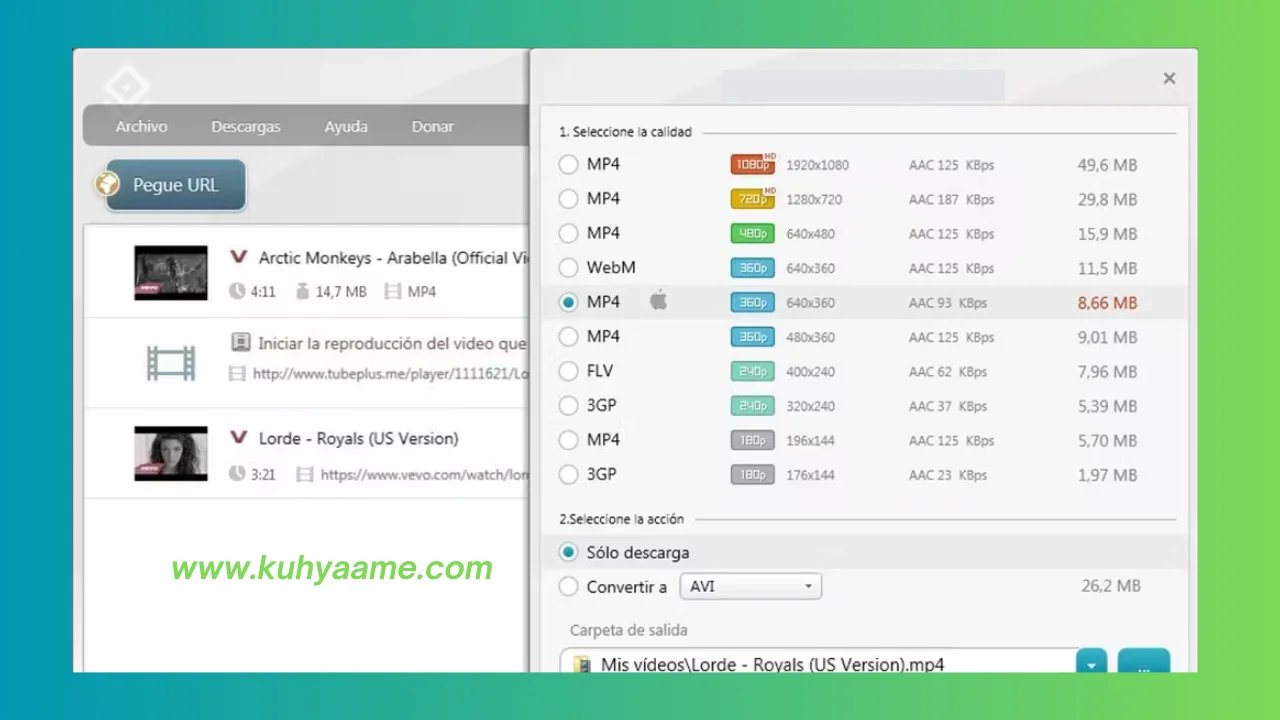Click the Vevo icon beside Lorde

point(238,438)
